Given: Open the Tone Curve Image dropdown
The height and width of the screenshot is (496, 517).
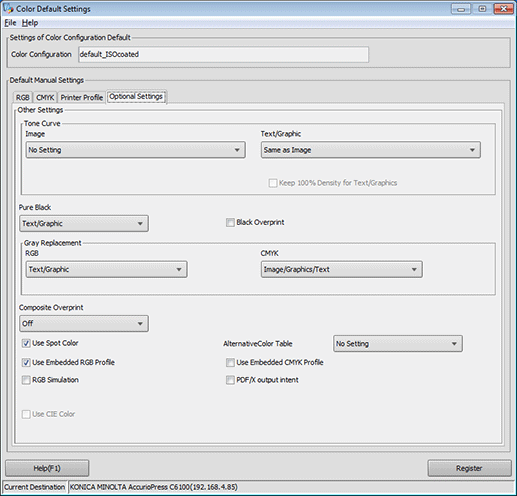Looking at the screenshot, I should [x=136, y=150].
